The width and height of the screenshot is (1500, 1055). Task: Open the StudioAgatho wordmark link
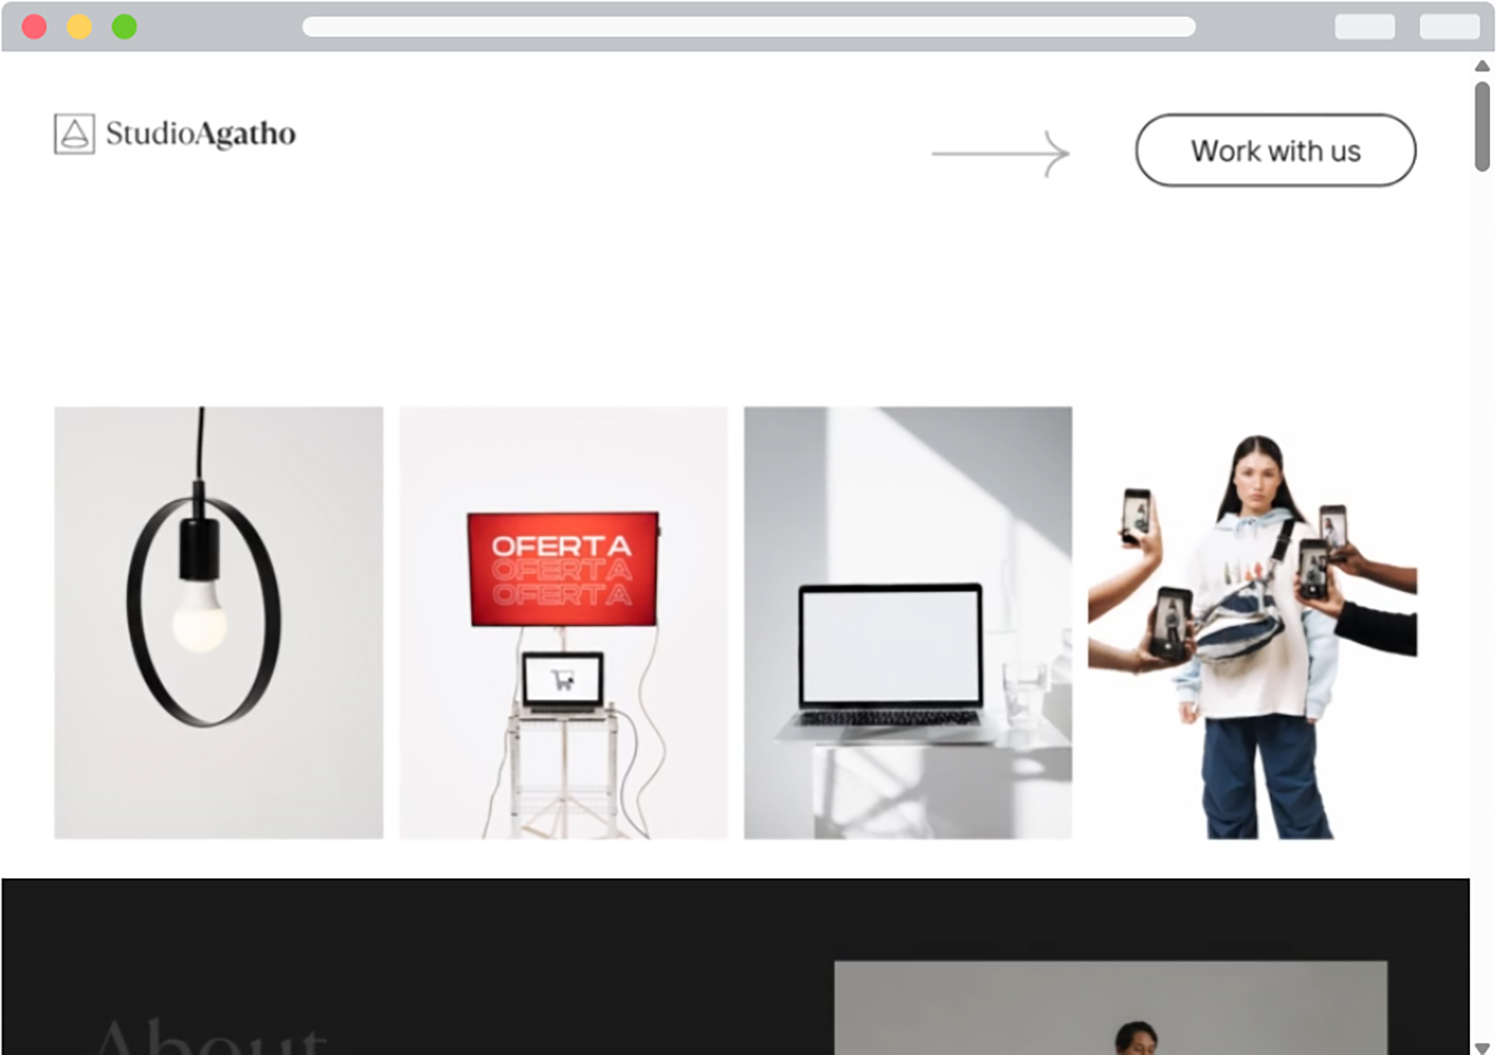coord(201,134)
